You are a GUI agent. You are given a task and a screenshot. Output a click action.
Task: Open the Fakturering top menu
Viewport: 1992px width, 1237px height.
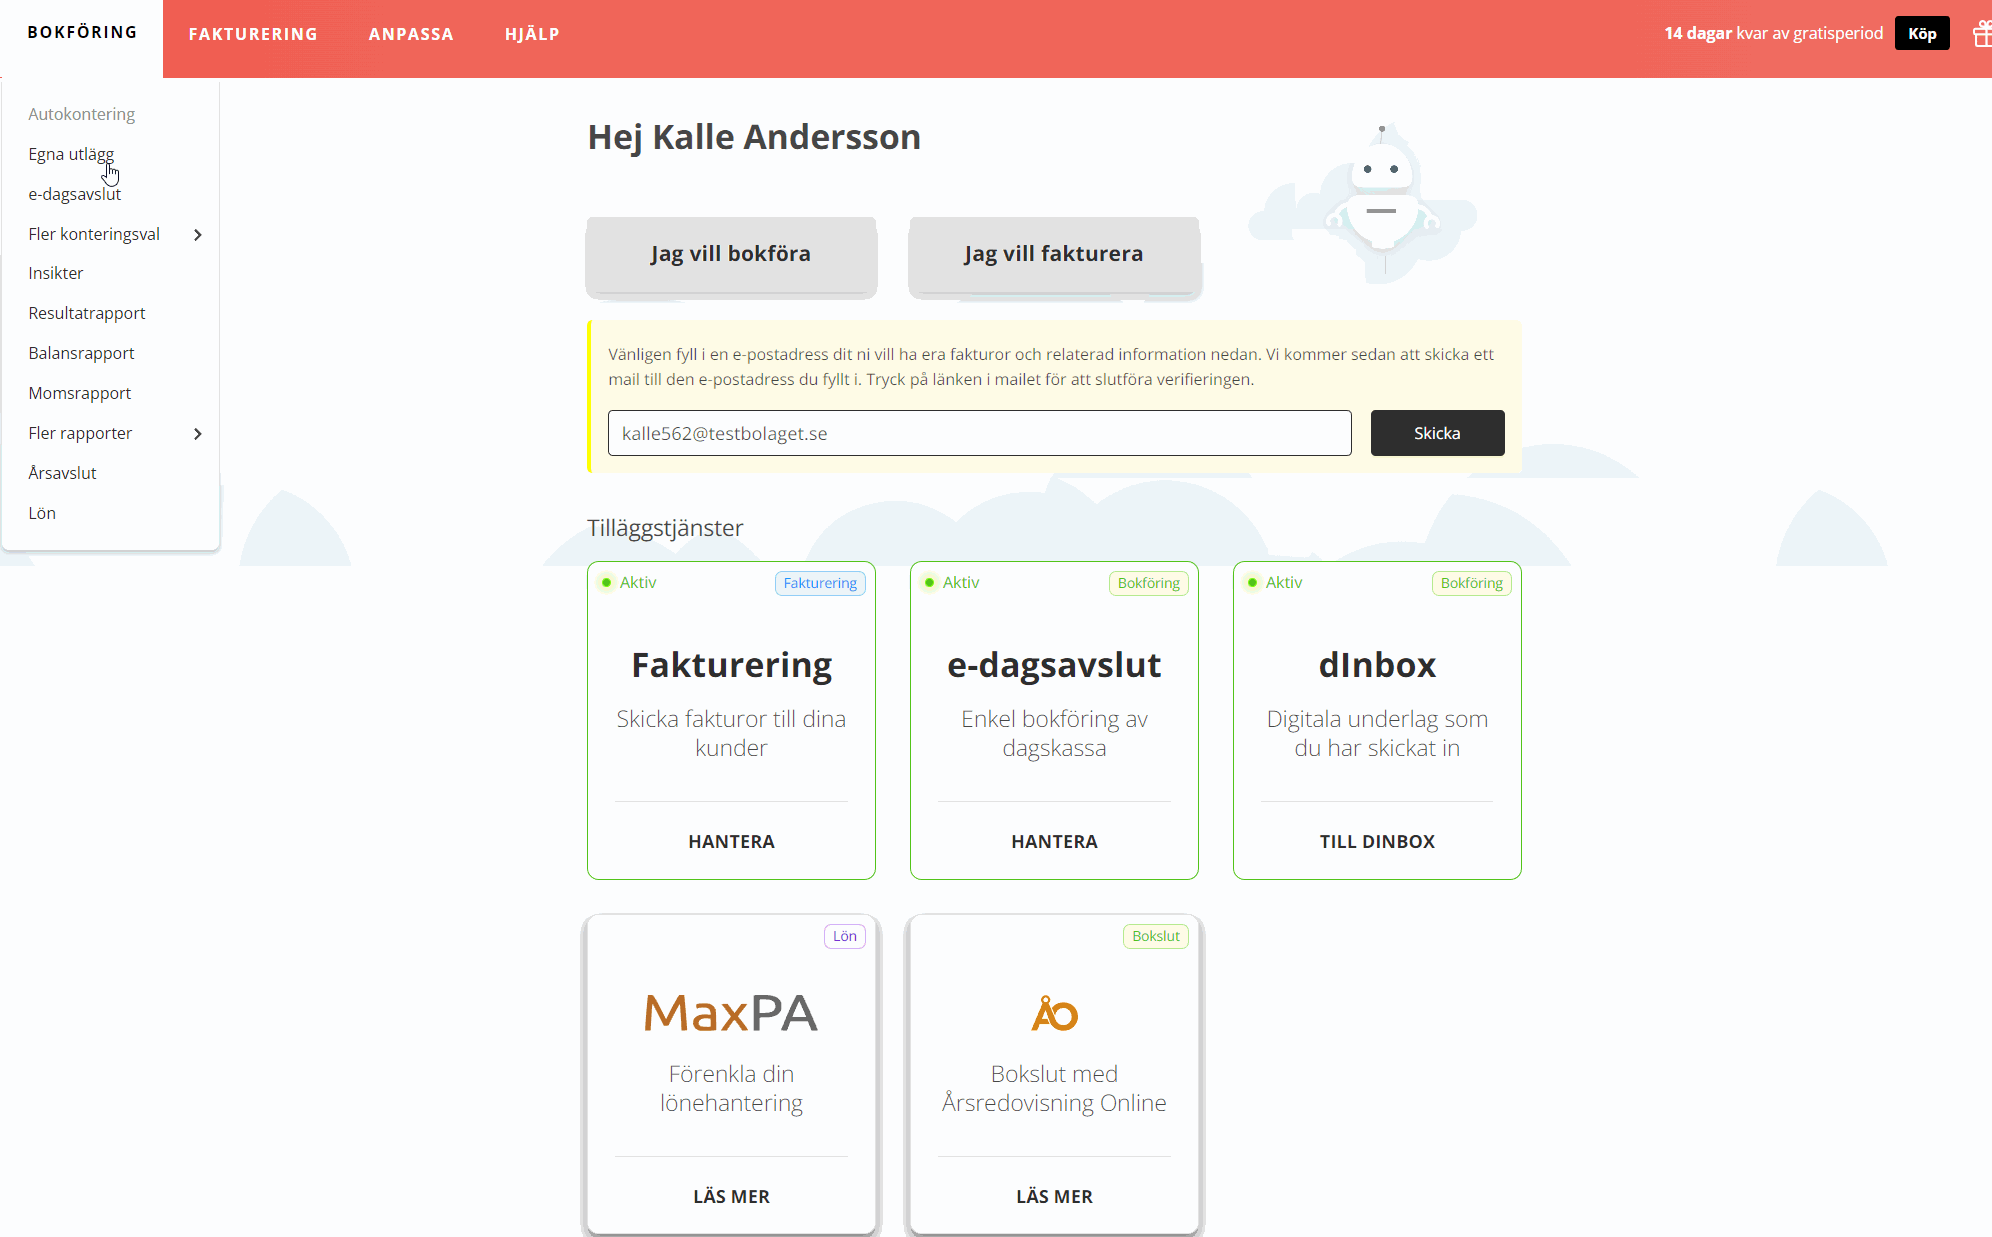click(x=253, y=34)
